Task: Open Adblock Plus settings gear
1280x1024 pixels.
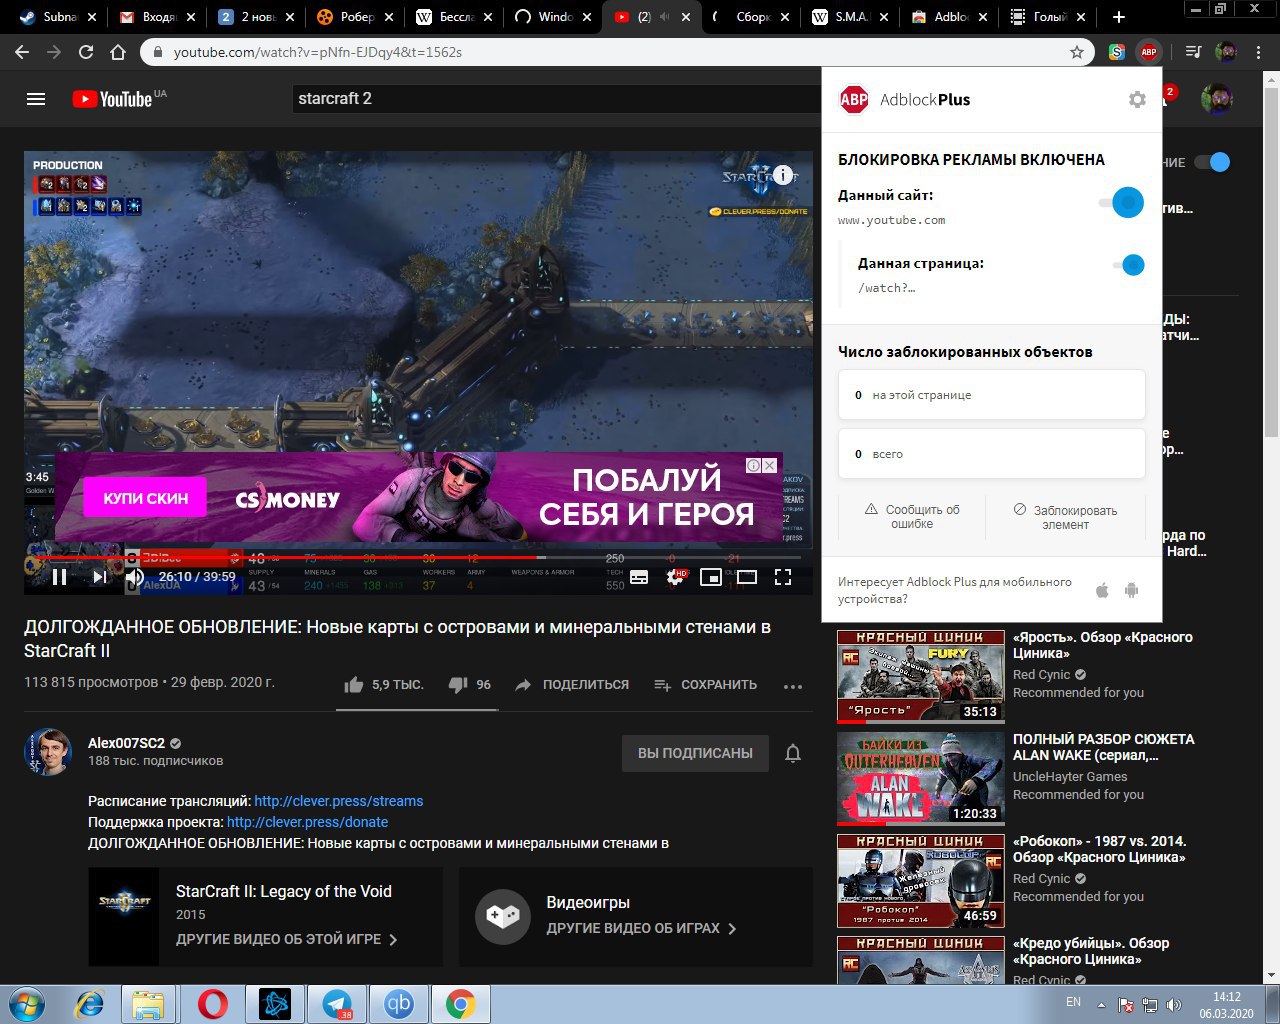Action: click(1137, 99)
